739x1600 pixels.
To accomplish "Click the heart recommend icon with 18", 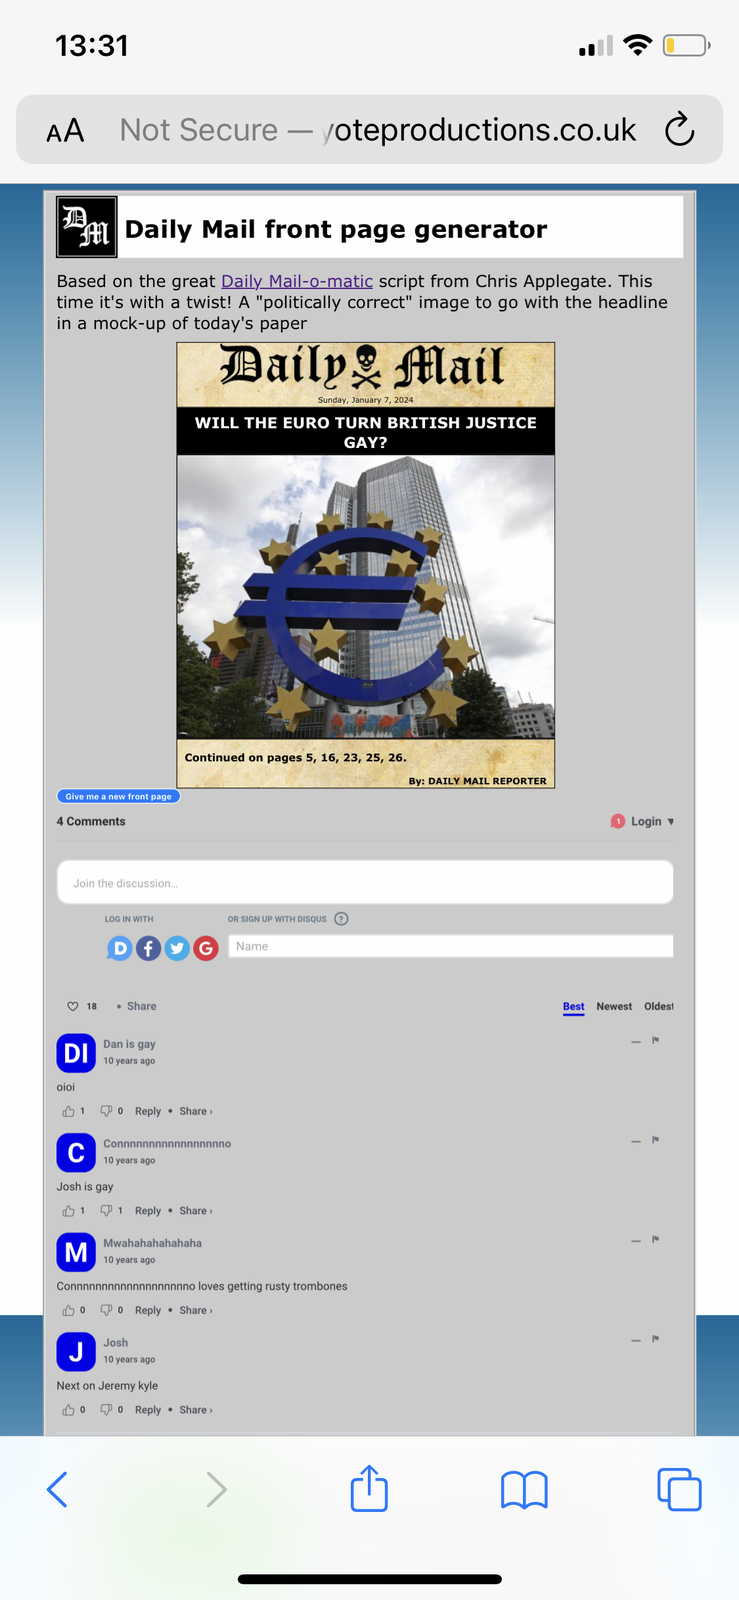I will [x=72, y=1006].
